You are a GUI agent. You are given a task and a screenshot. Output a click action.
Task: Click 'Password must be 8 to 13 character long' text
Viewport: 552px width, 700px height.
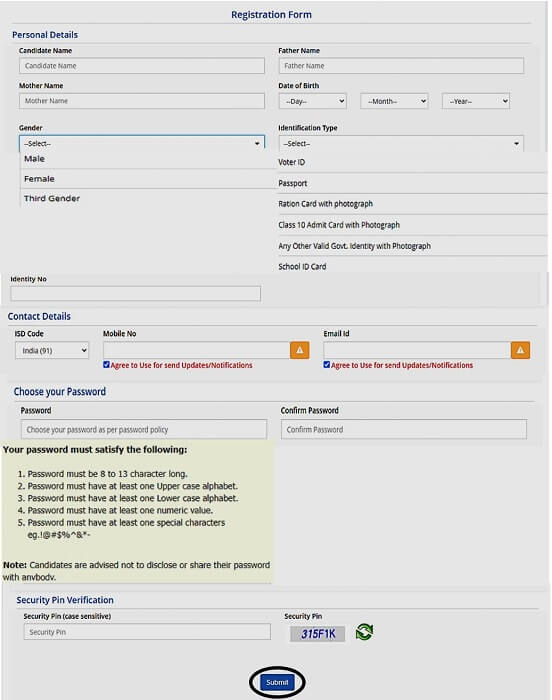point(108,474)
